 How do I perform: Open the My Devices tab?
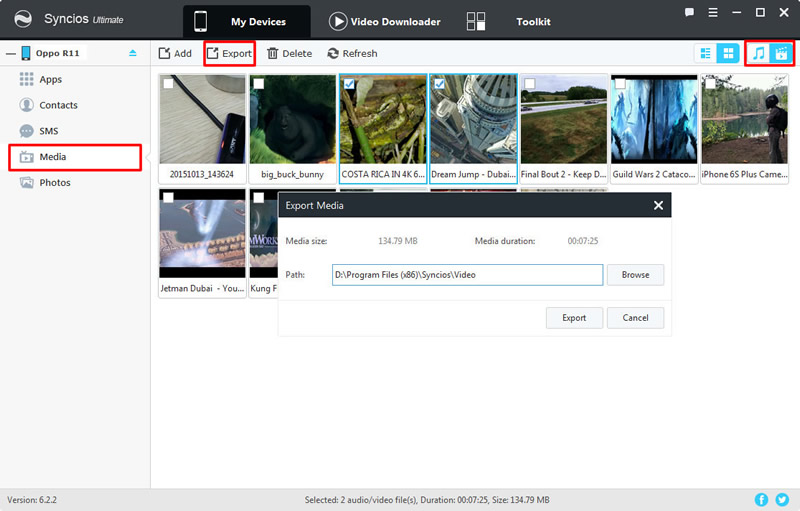coord(246,21)
